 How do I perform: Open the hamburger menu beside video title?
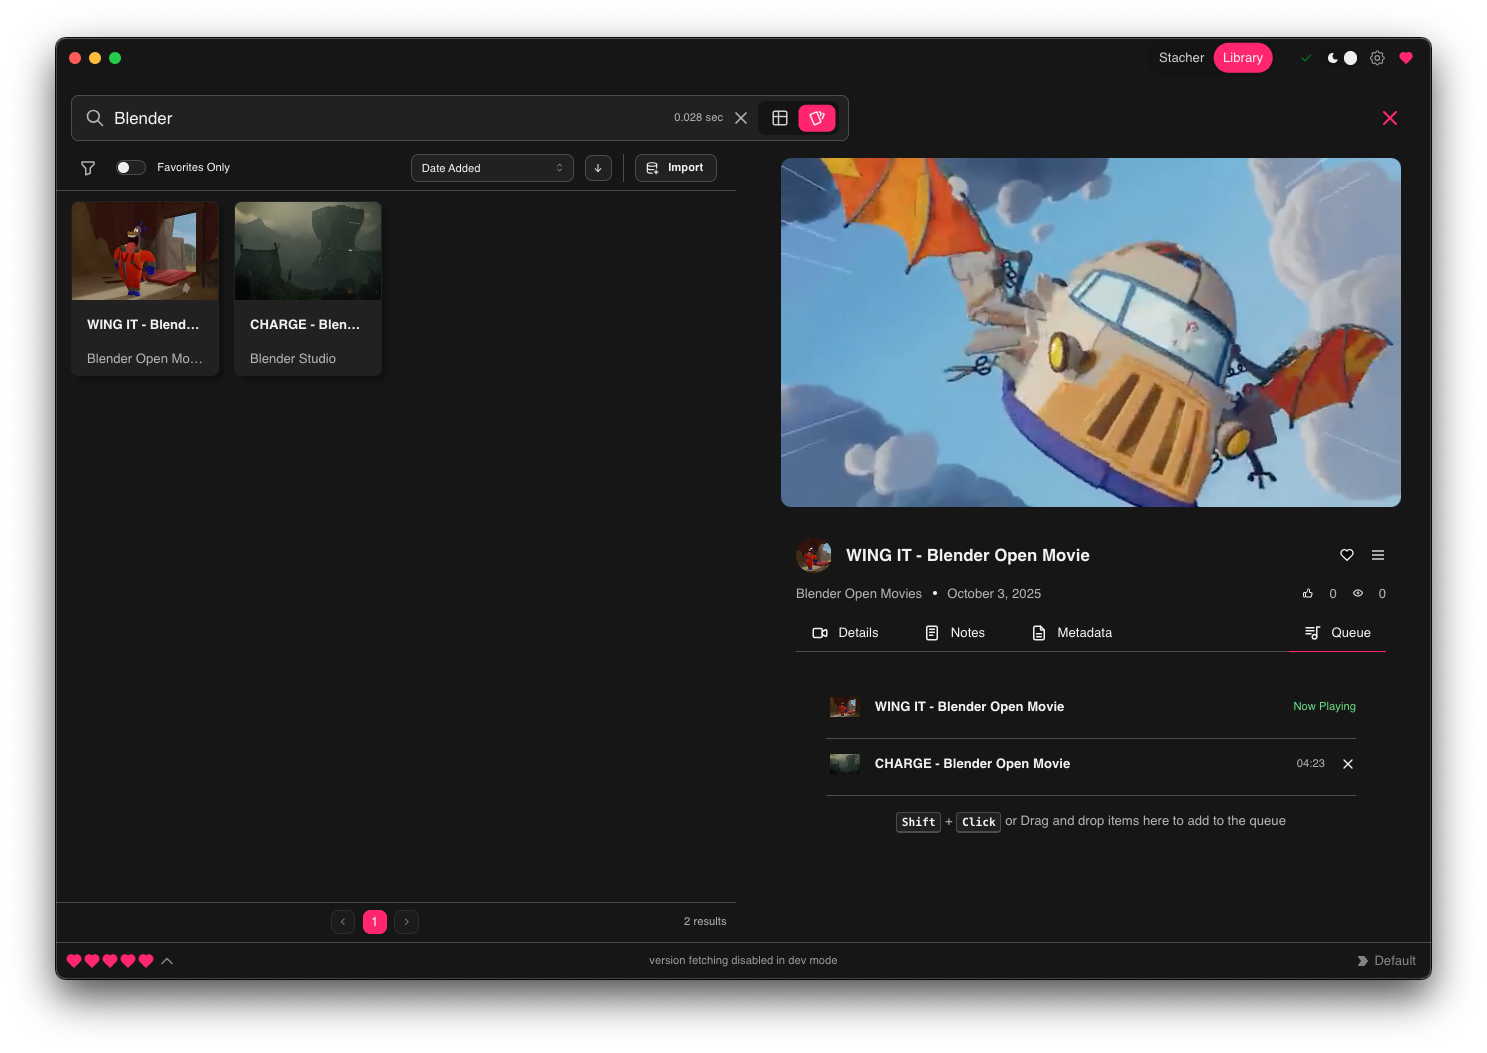point(1378,555)
